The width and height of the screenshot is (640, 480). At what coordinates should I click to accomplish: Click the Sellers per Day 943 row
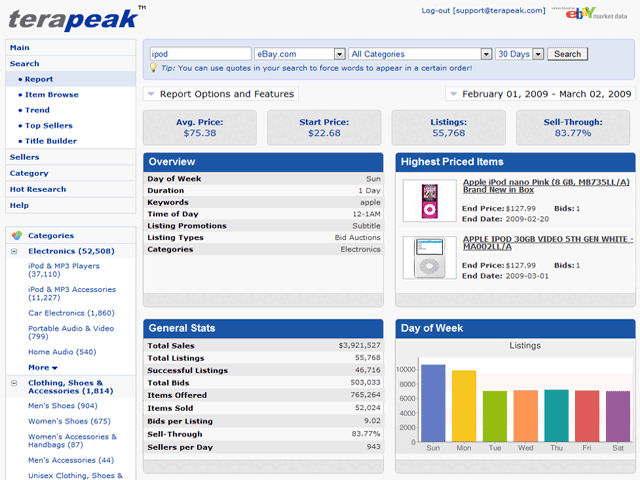pyautogui.click(x=263, y=447)
